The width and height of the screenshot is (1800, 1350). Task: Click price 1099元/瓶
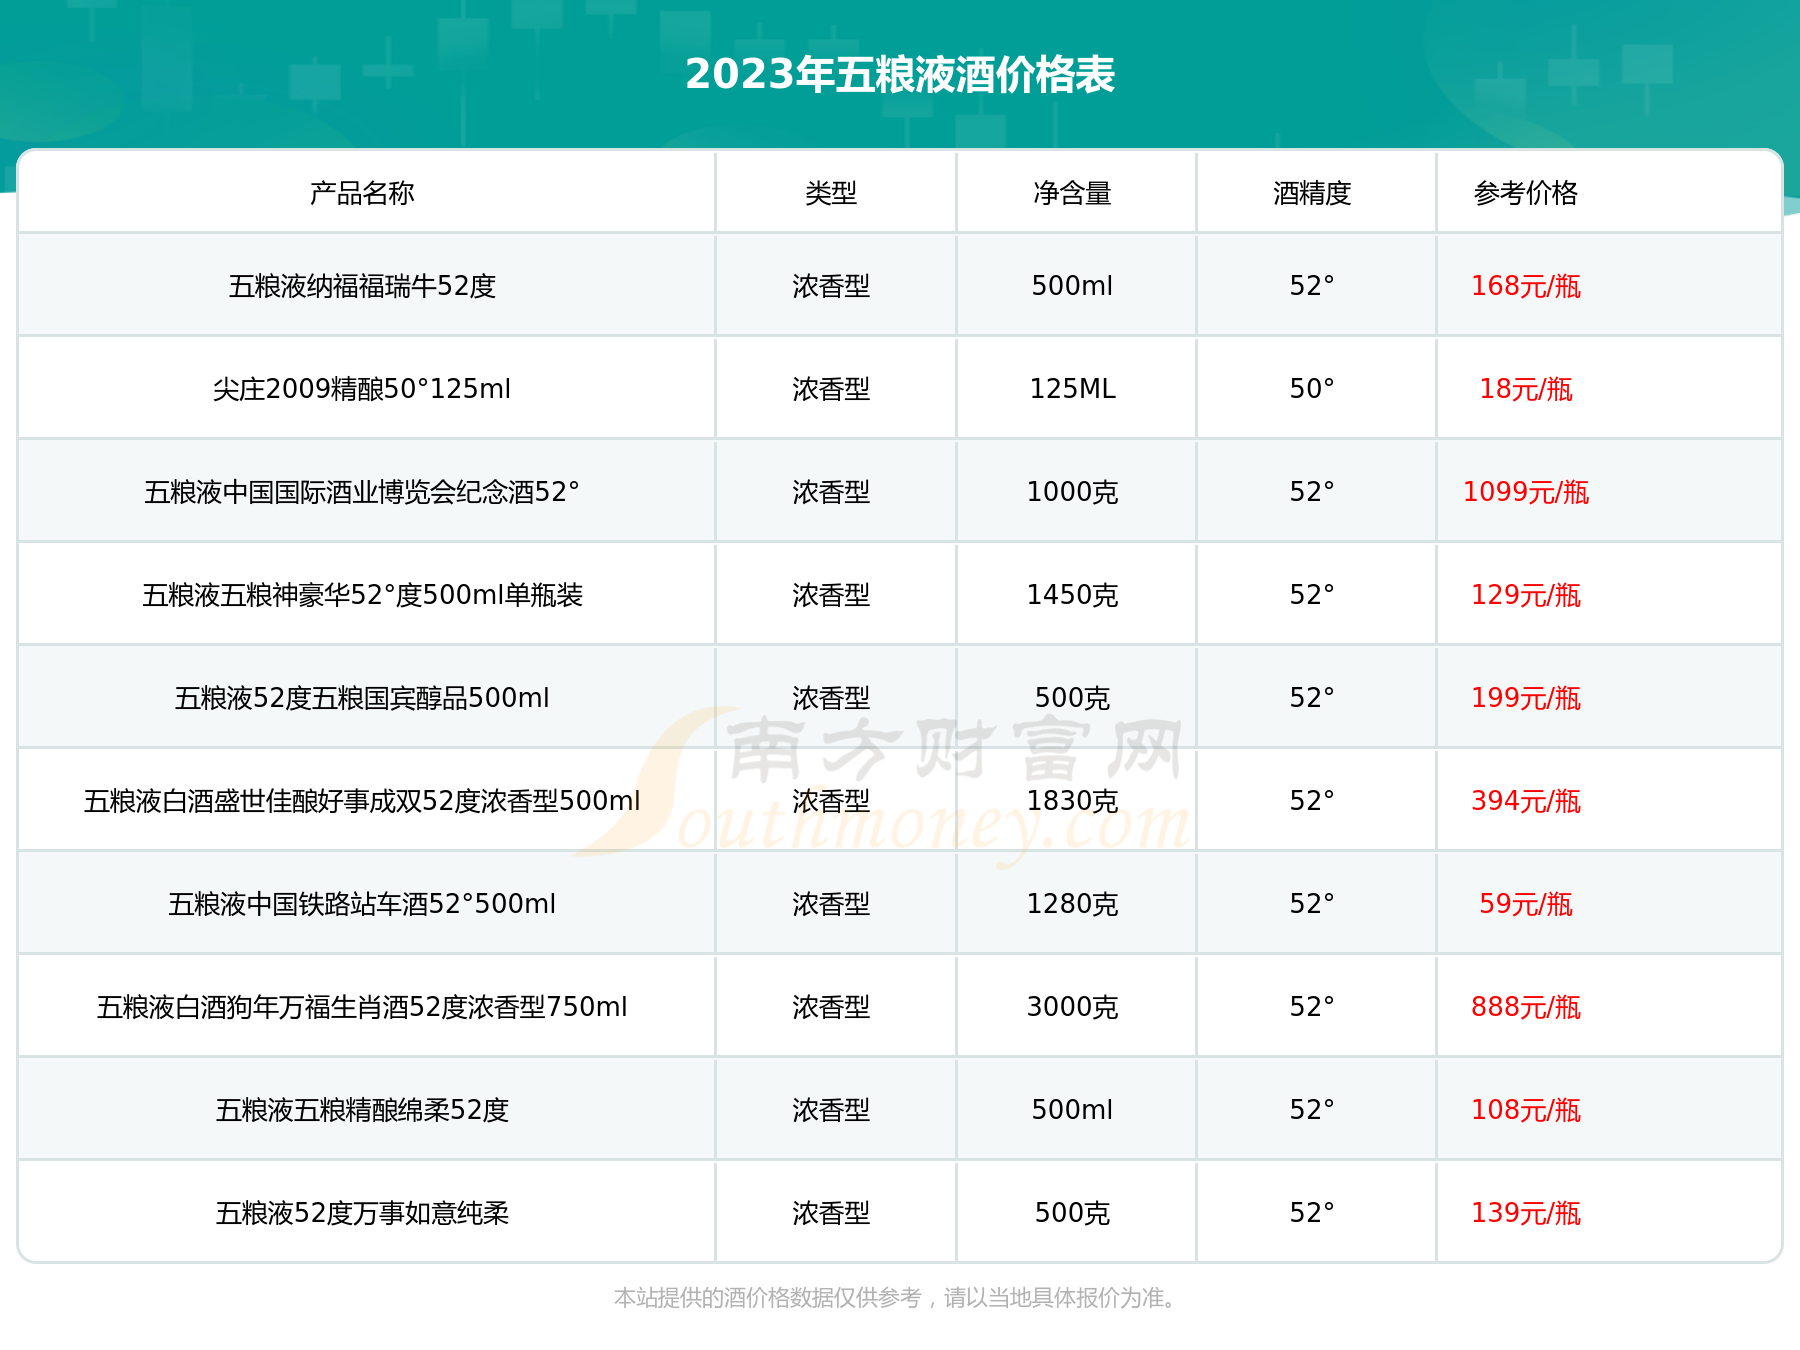point(1525,492)
